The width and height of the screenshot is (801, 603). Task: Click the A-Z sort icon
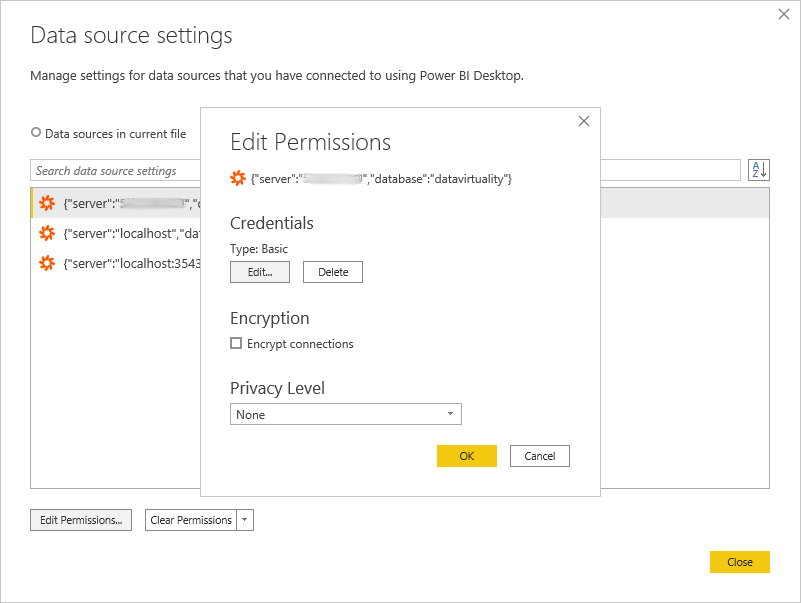pyautogui.click(x=758, y=170)
